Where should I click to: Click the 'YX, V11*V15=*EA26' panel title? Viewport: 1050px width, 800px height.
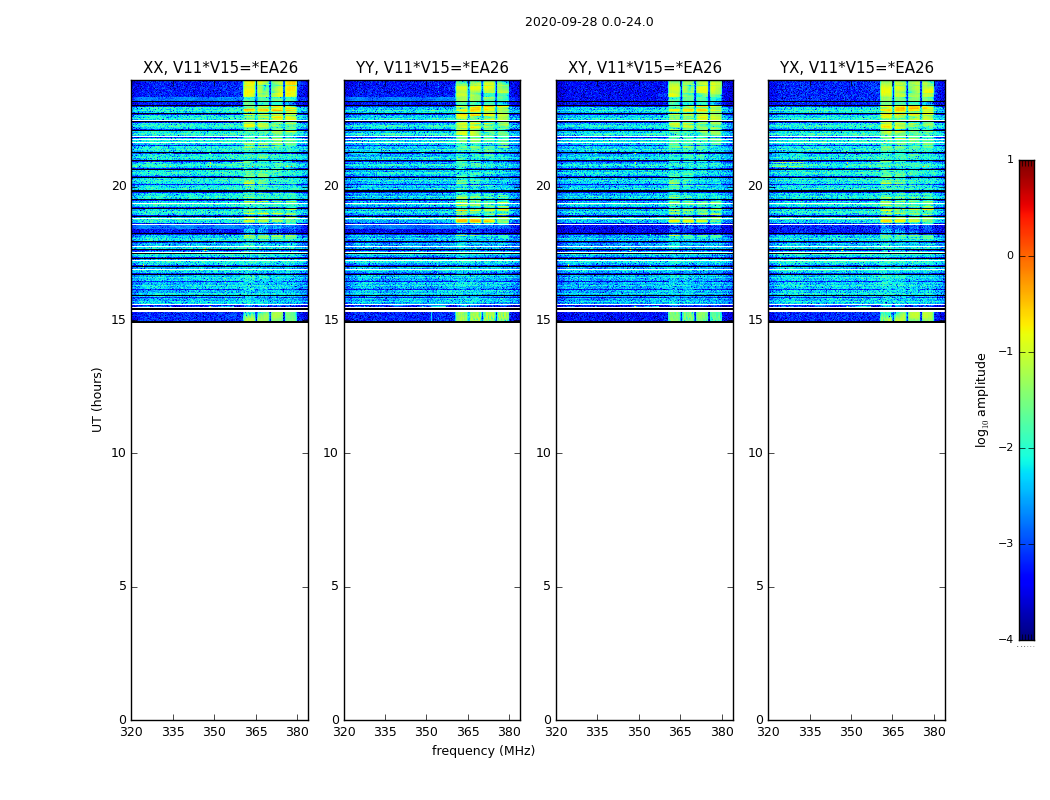(x=857, y=68)
